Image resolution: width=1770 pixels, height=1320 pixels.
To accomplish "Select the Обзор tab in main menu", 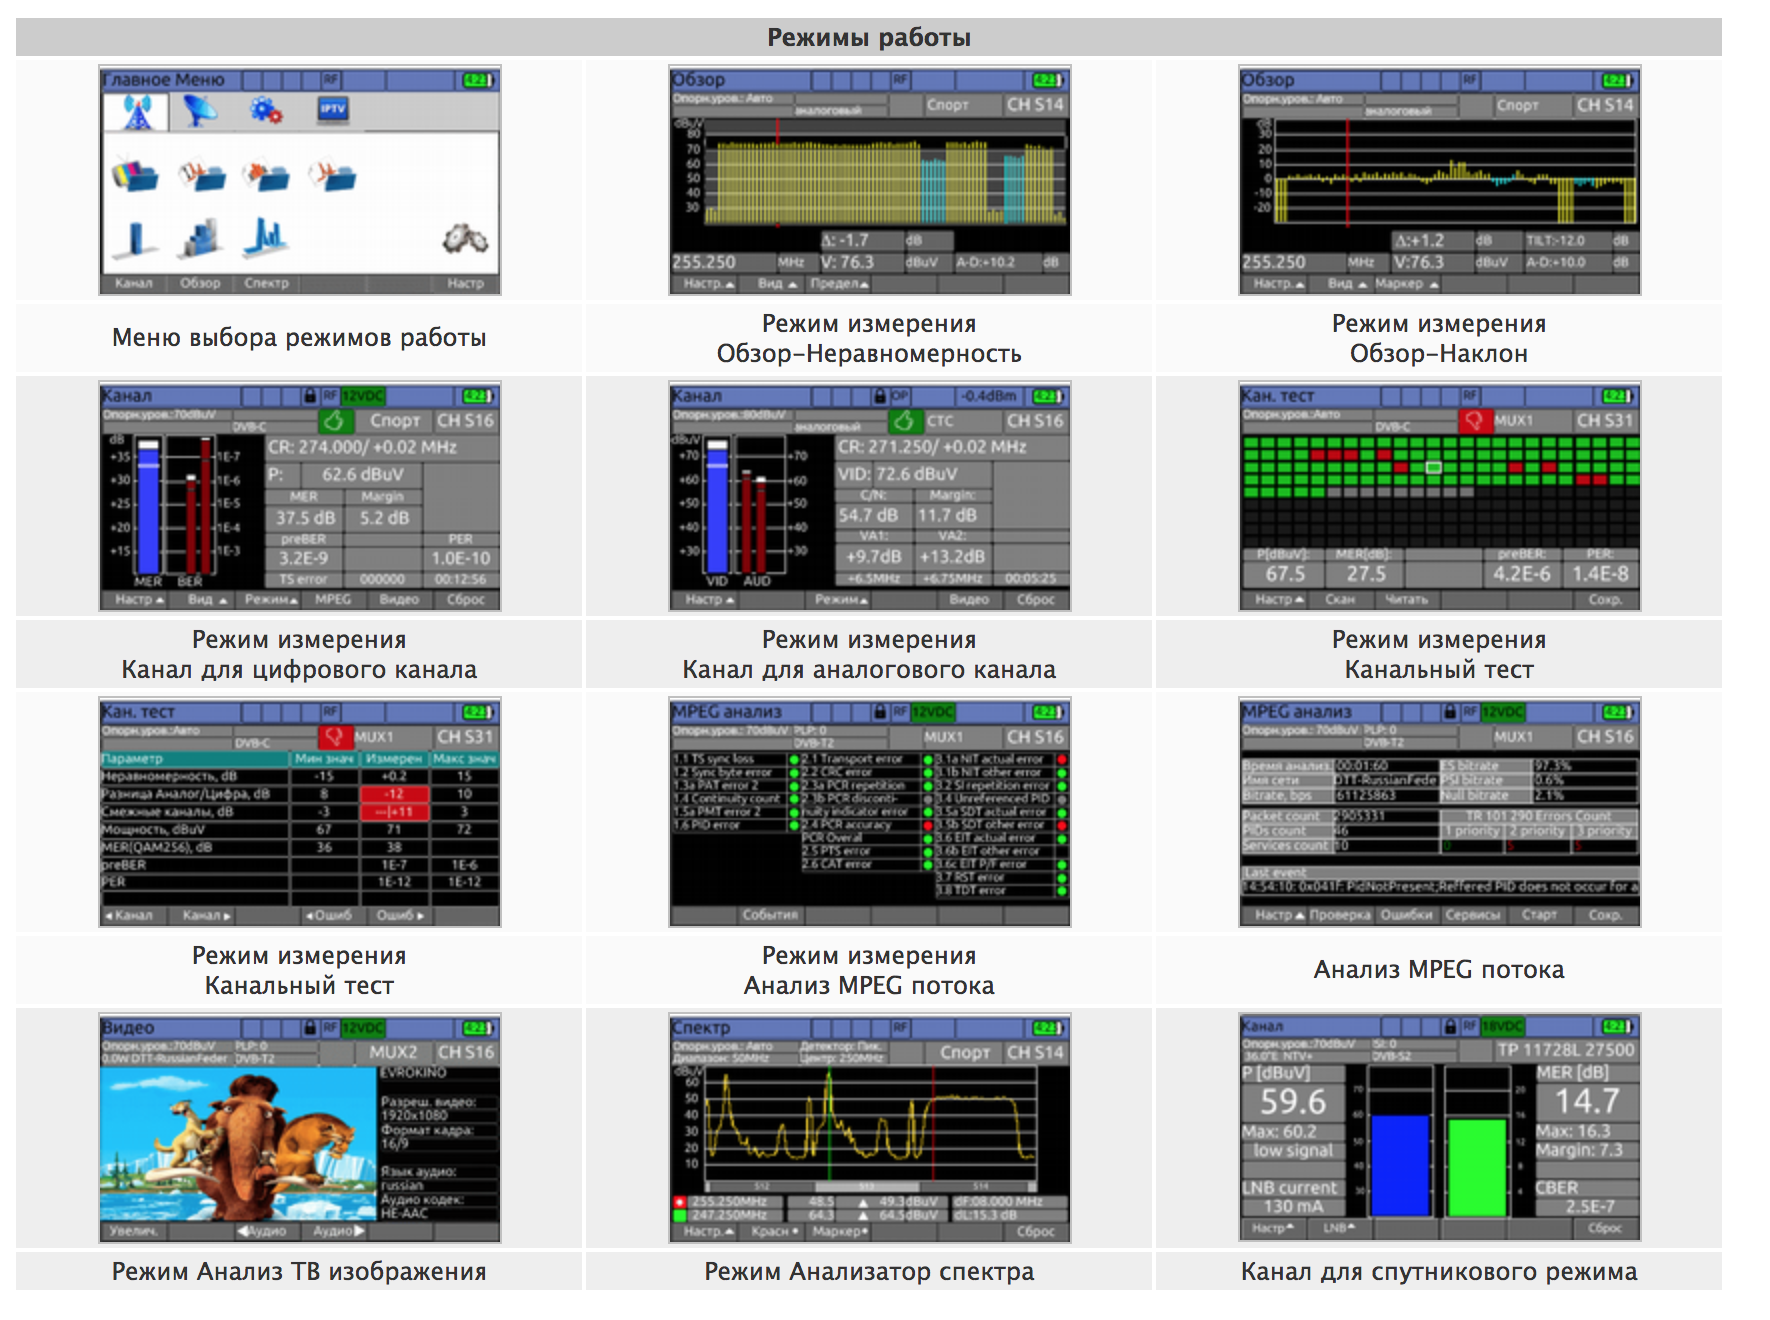I will click(200, 284).
